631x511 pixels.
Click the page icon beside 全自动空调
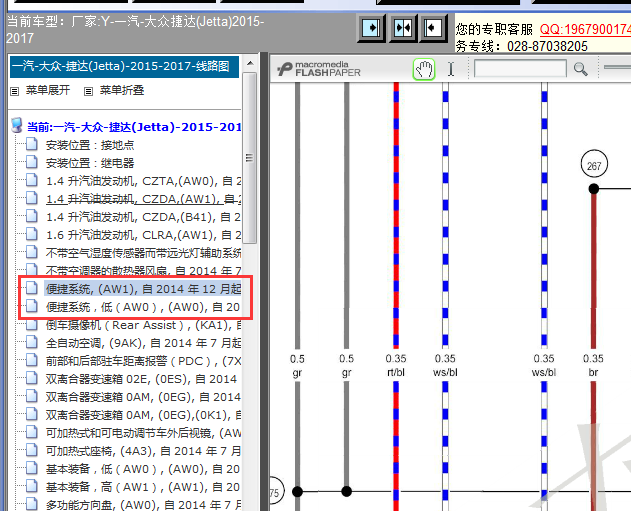tap(32, 342)
